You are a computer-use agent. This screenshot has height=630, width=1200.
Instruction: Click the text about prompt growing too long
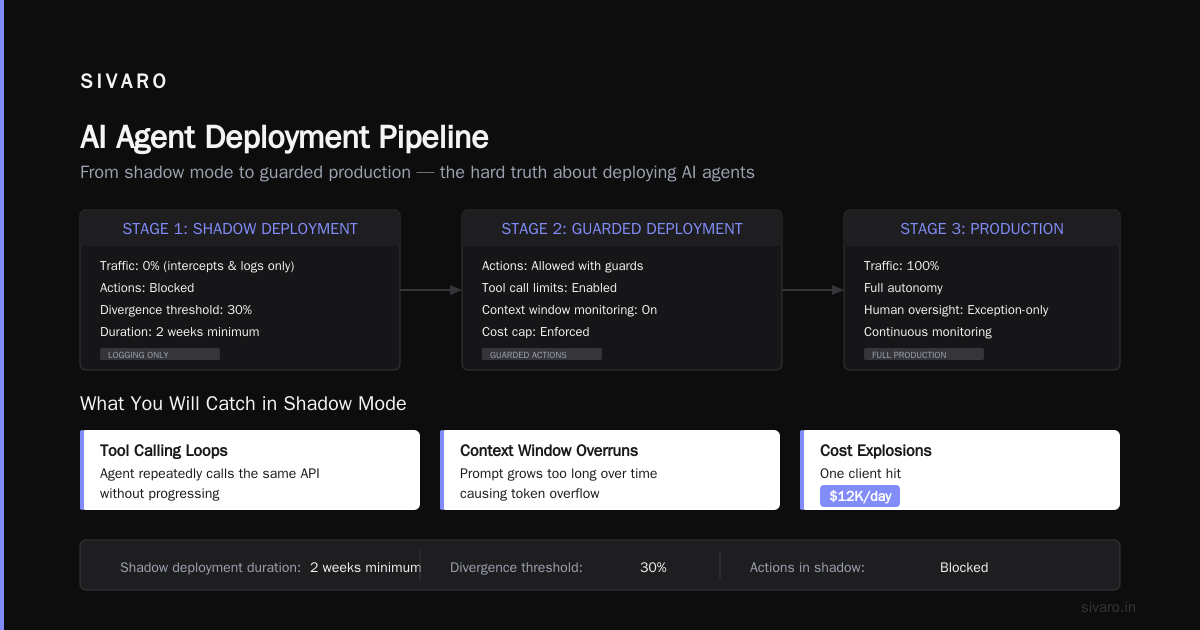click(559, 483)
